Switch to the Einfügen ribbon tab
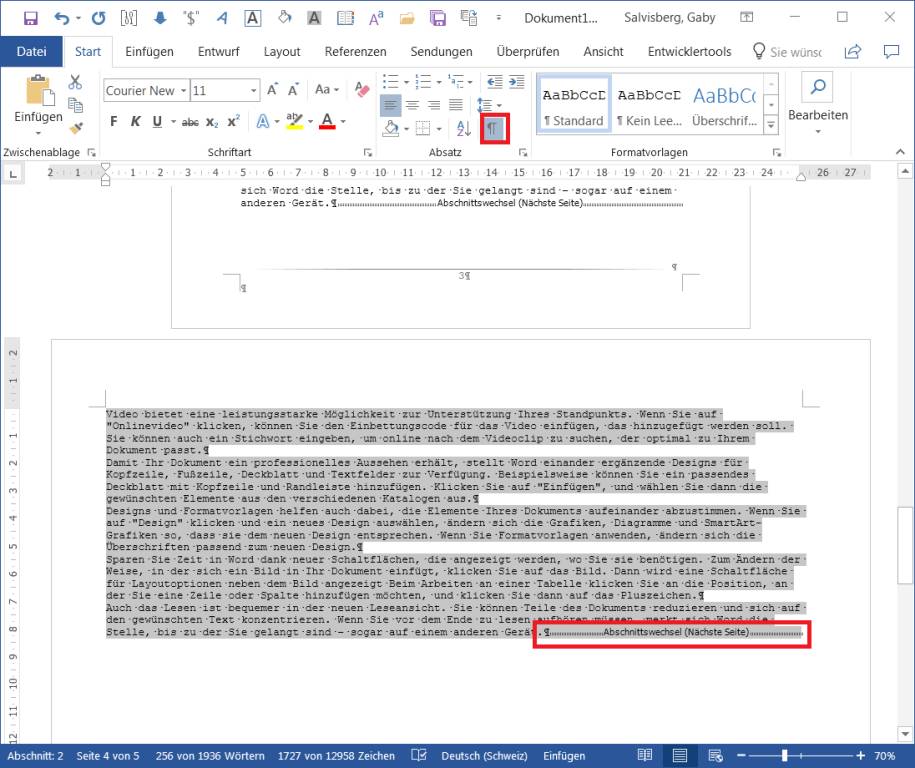The width and height of the screenshot is (915, 768). point(150,51)
